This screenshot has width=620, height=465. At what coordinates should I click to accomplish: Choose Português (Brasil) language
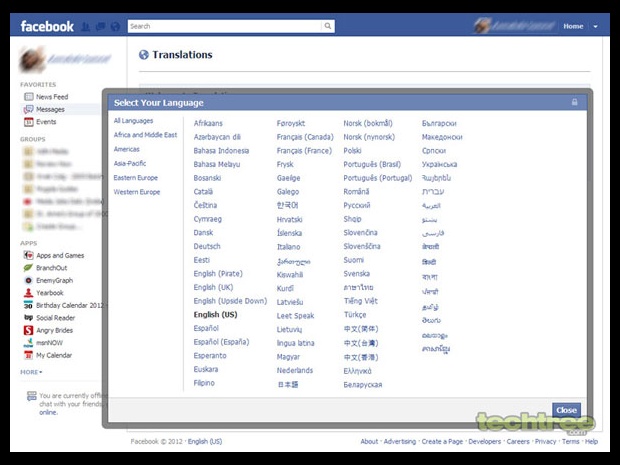pos(372,164)
